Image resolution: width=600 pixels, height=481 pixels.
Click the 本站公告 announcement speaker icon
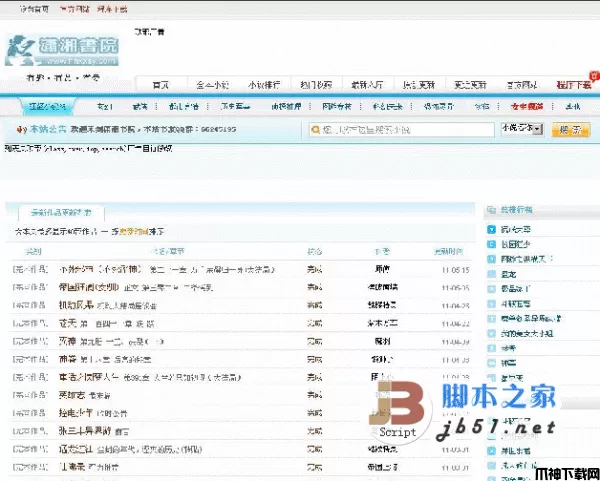pos(21,129)
